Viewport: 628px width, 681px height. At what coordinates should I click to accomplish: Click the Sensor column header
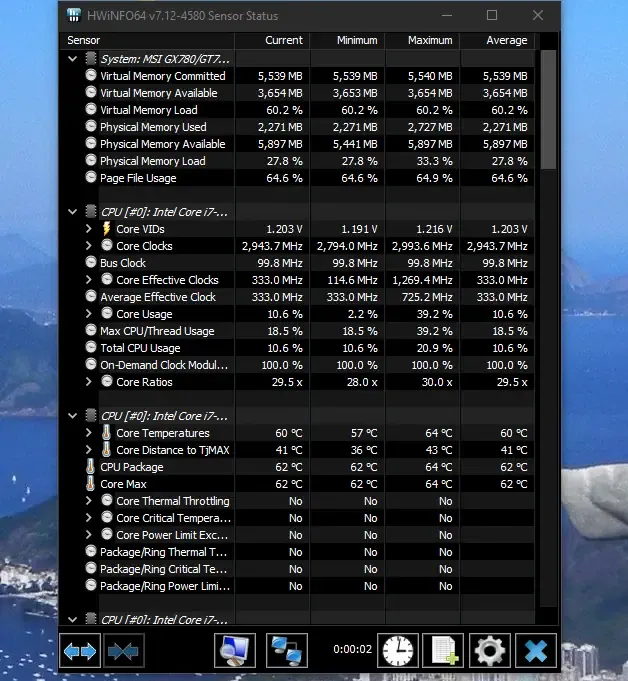pyautogui.click(x=147, y=40)
